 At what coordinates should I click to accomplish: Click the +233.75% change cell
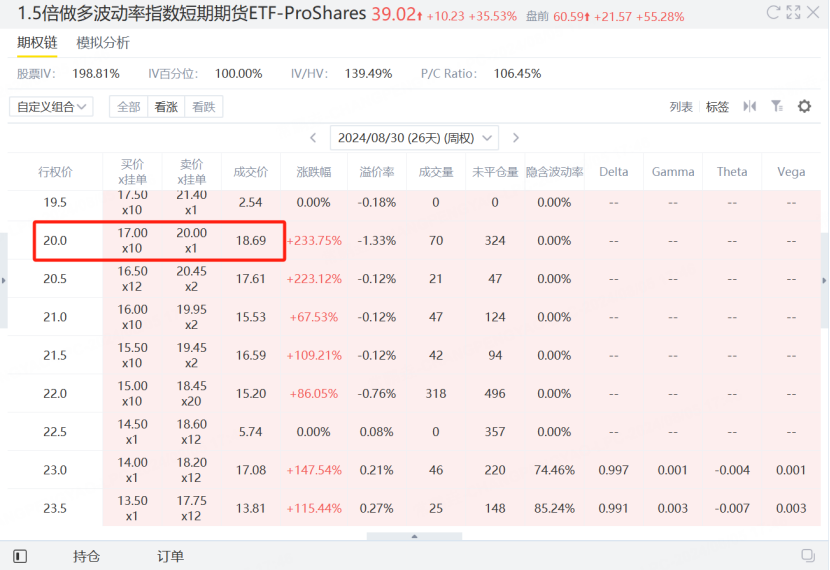coord(314,240)
